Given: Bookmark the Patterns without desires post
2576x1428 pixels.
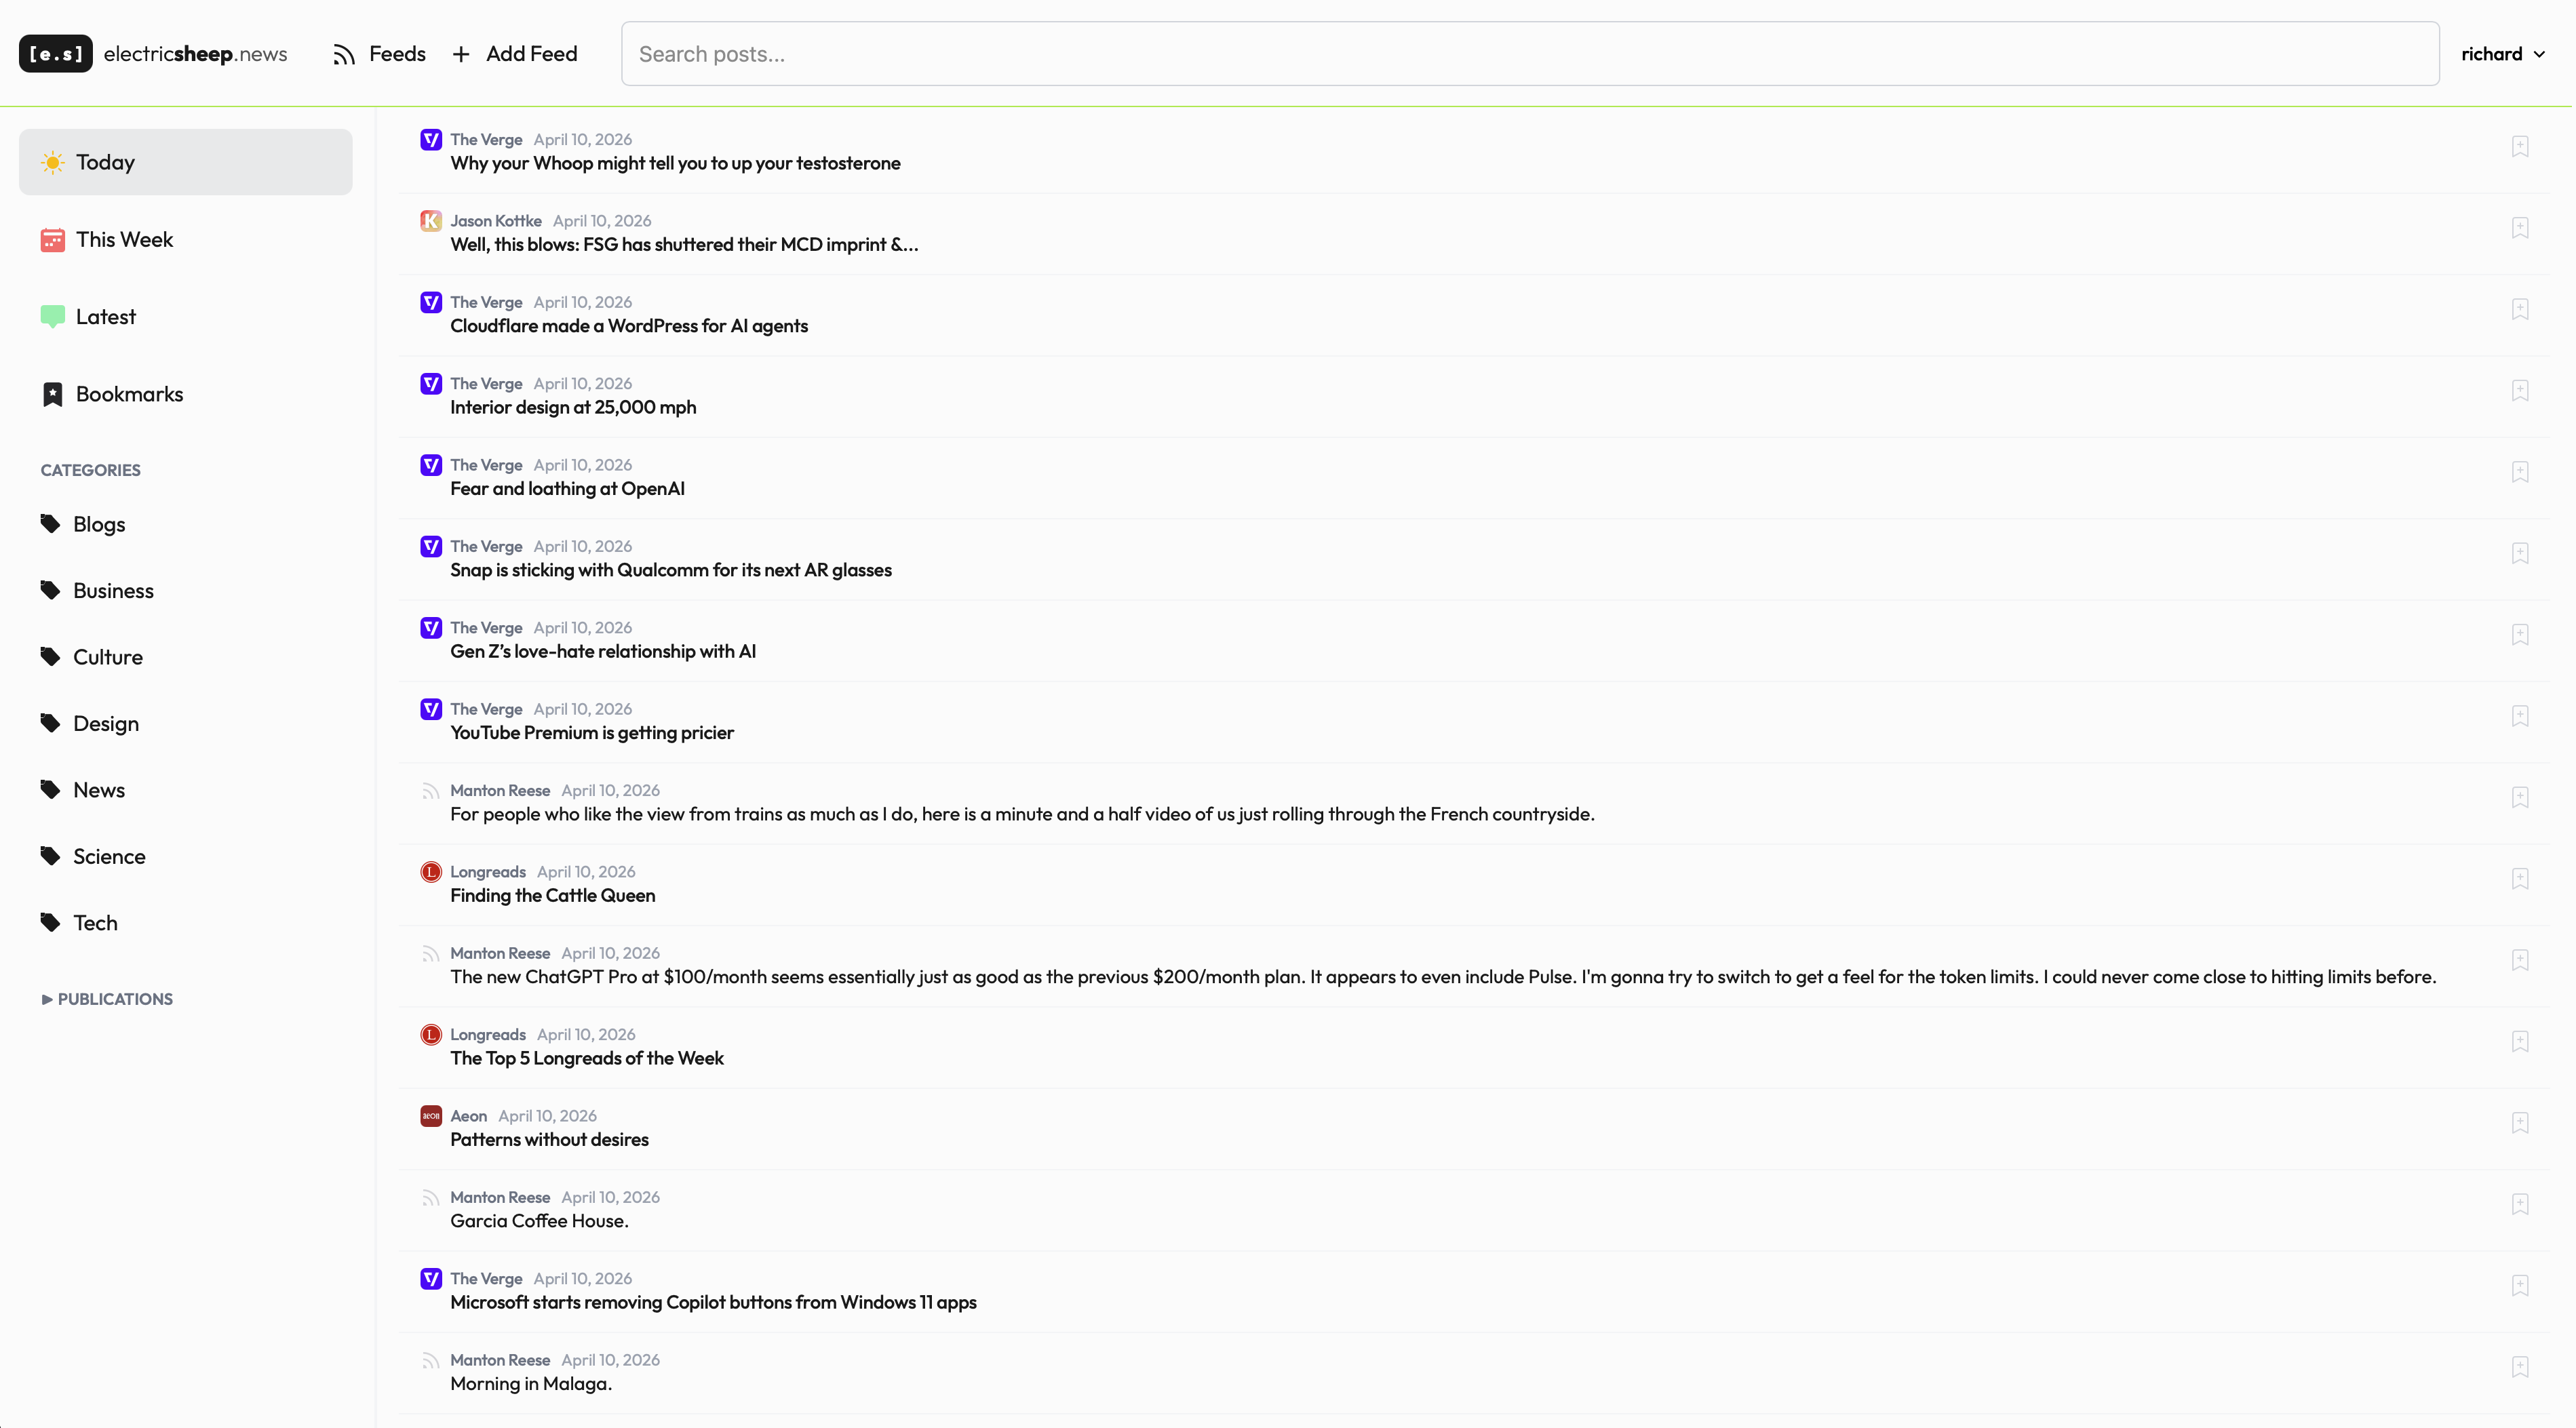Looking at the screenshot, I should [2519, 1123].
